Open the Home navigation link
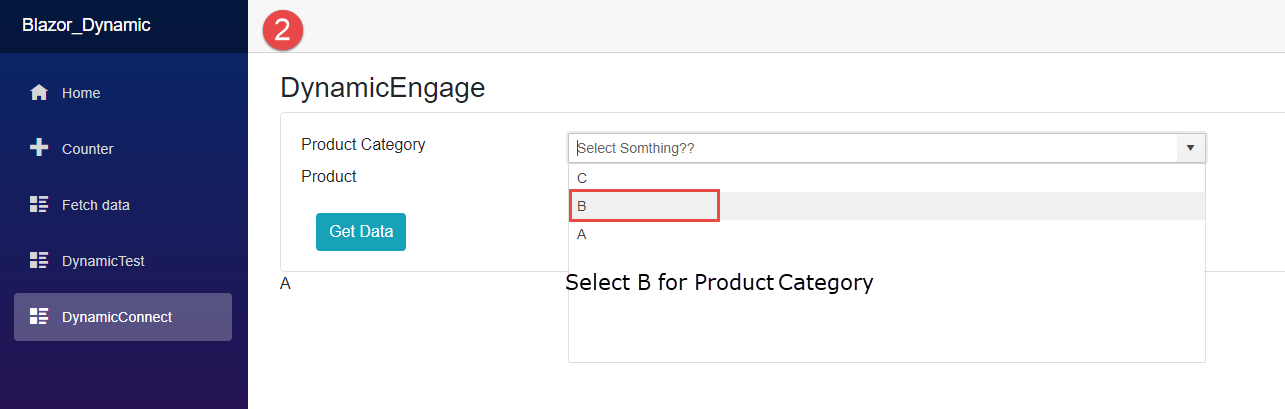Viewport: 1285px width, 409px height. tap(81, 93)
